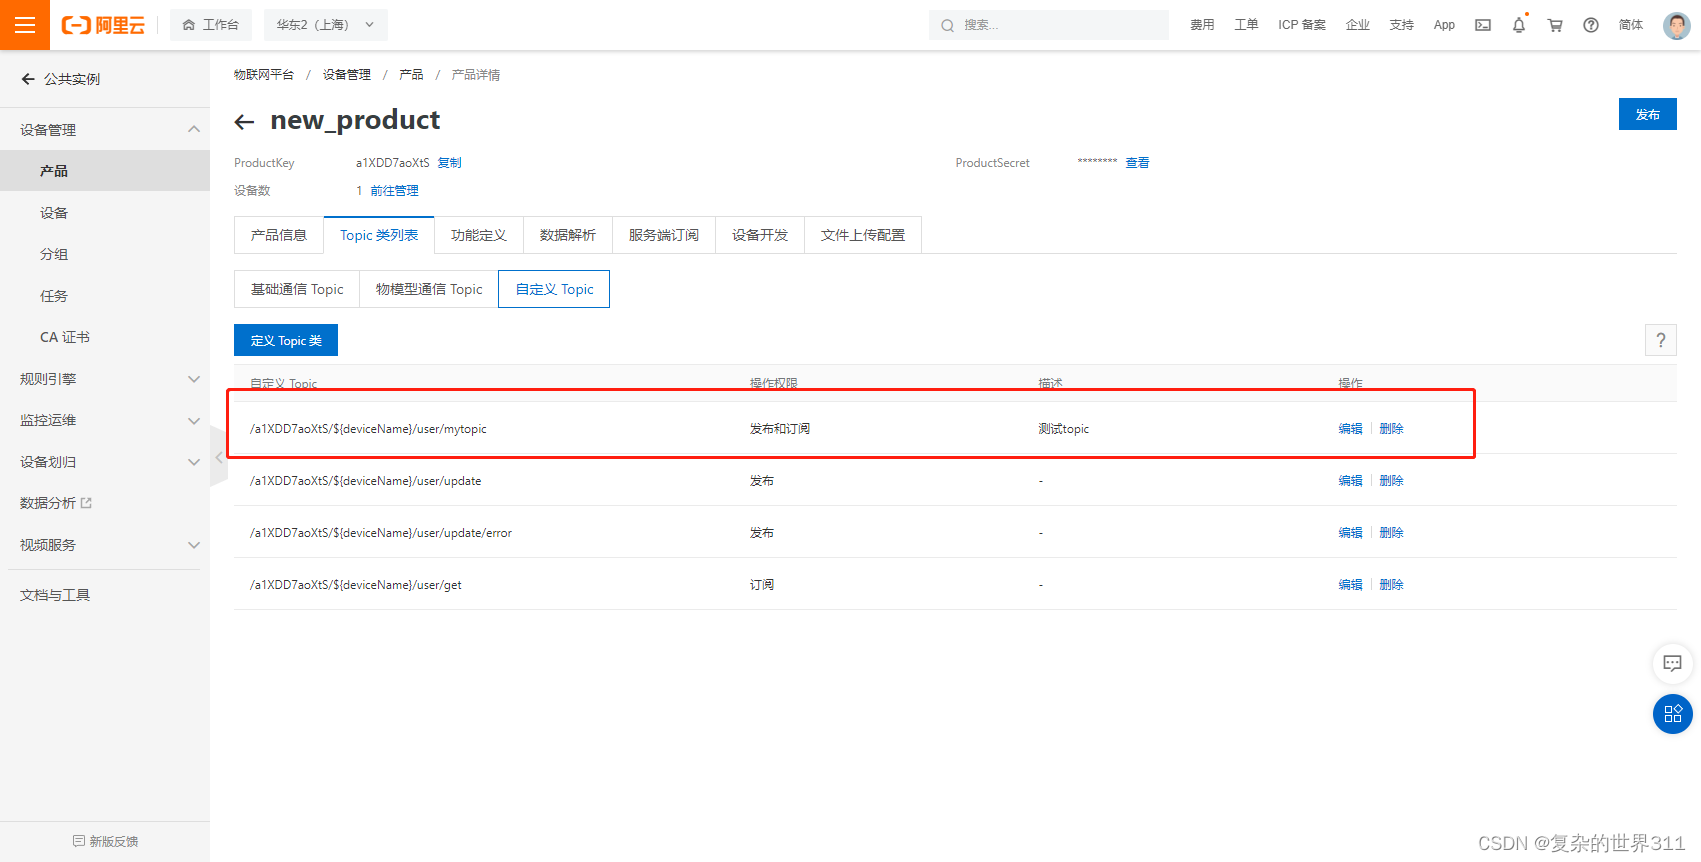Image resolution: width=1701 pixels, height=862 pixels.
Task: Click 前往管理 next to device count
Action: coord(395,191)
